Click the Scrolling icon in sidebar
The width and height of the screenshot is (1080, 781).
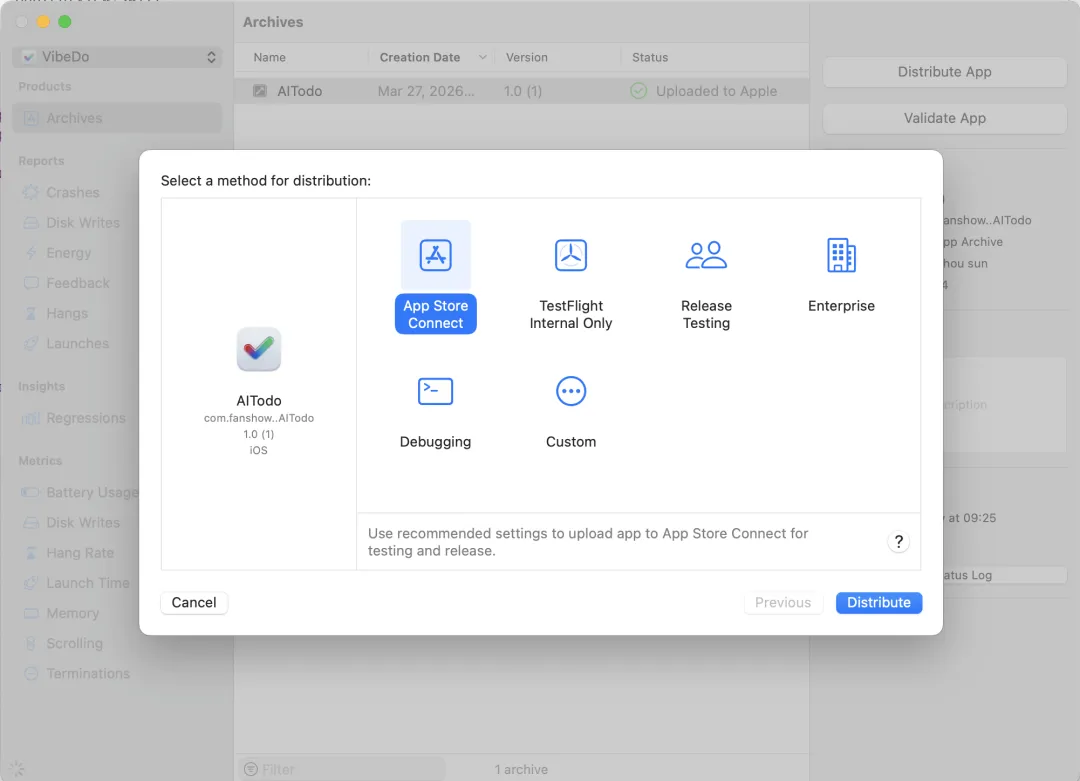click(x=31, y=643)
